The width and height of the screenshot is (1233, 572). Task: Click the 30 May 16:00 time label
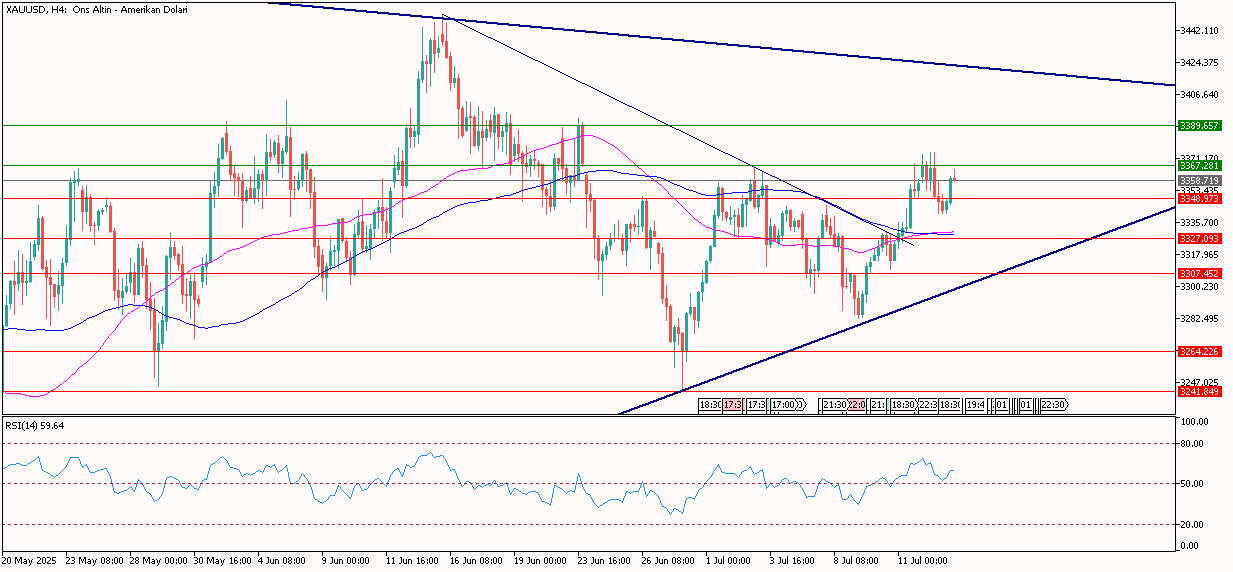pyautogui.click(x=222, y=561)
